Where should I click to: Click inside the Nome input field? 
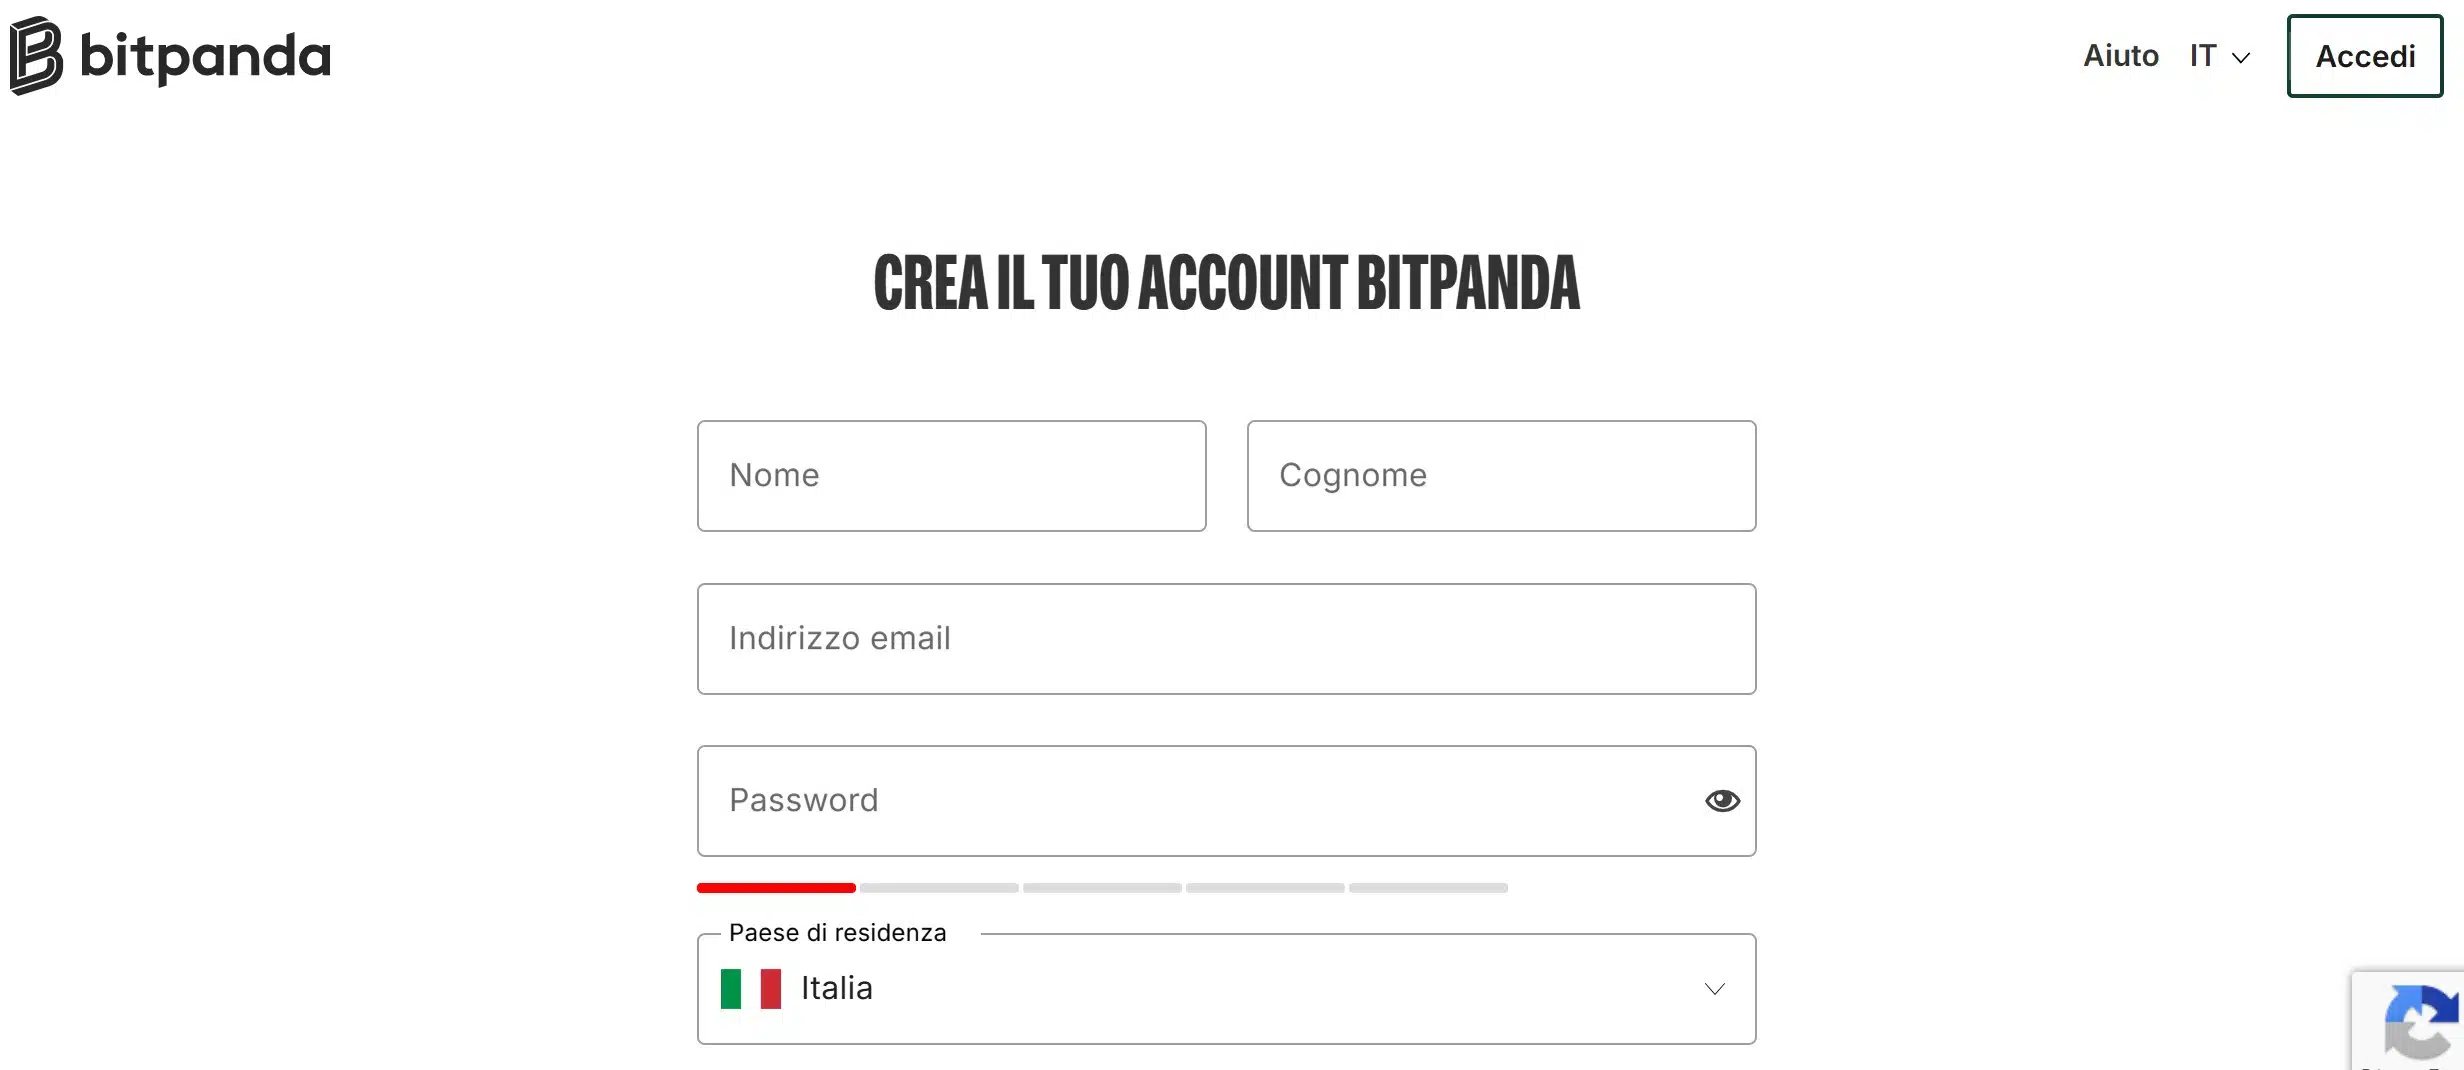coord(951,476)
